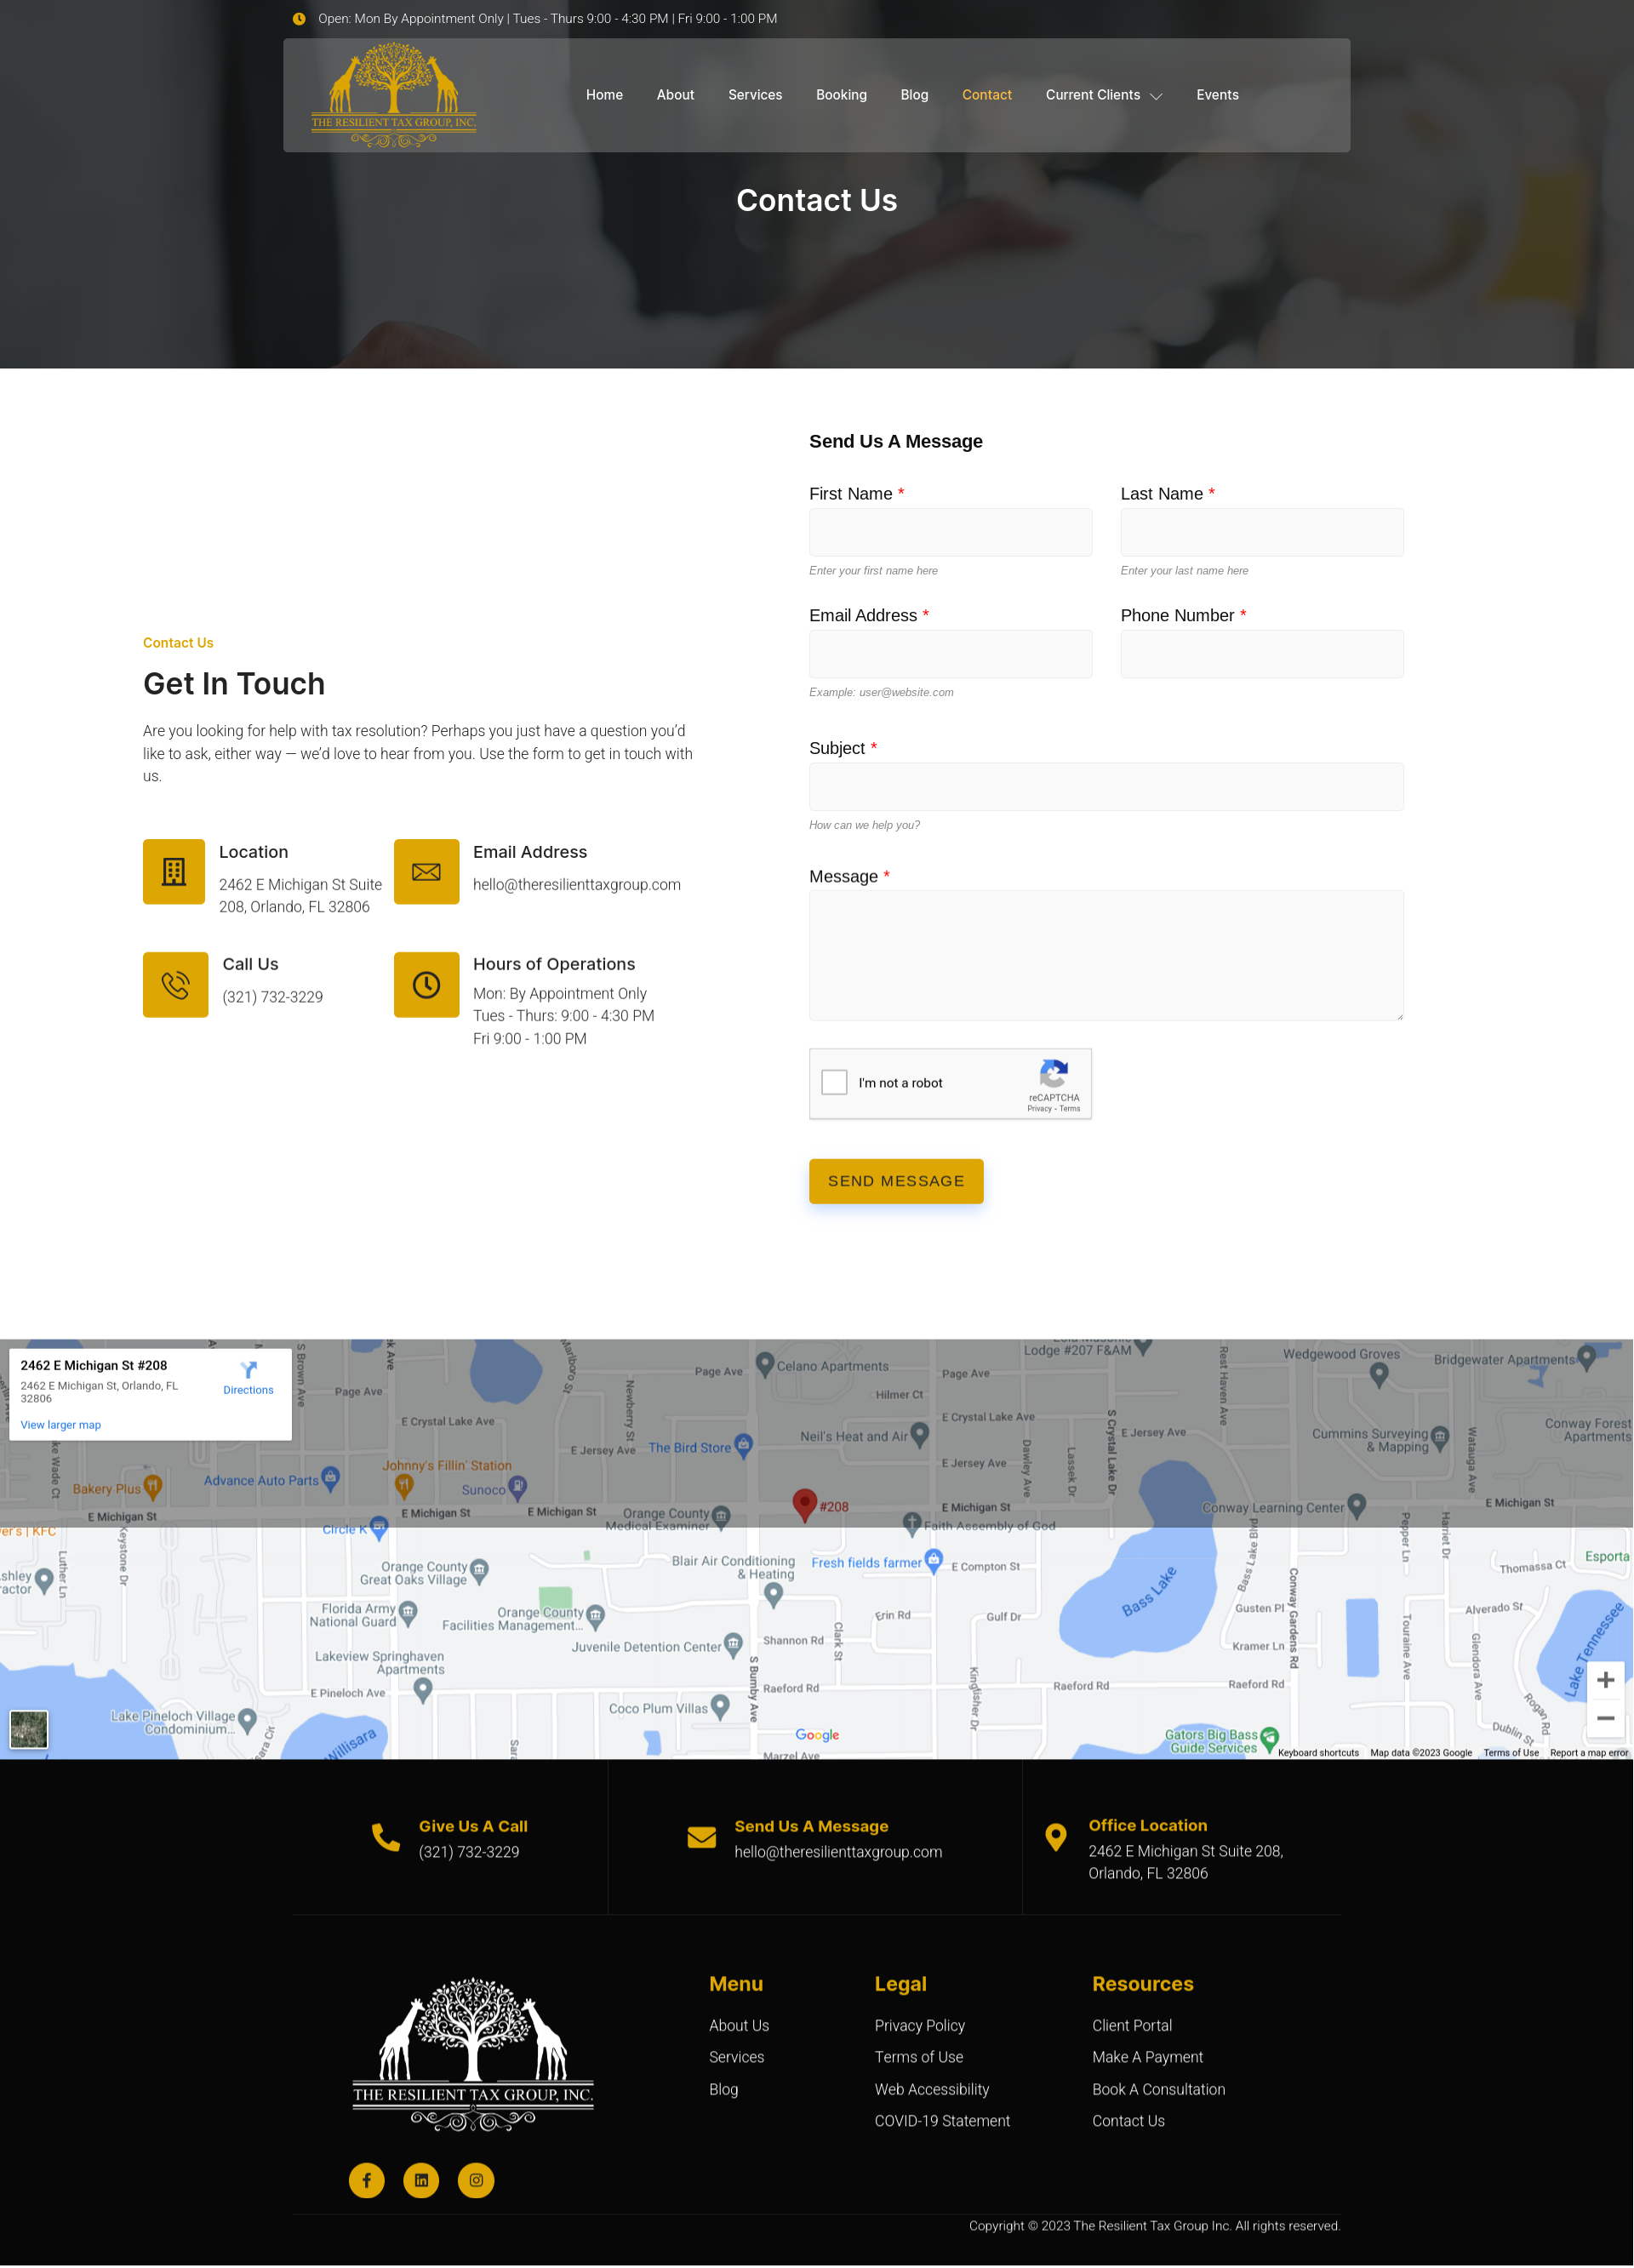Focus the Message text area
Screen dimensions: 1634x2268
(1105, 955)
